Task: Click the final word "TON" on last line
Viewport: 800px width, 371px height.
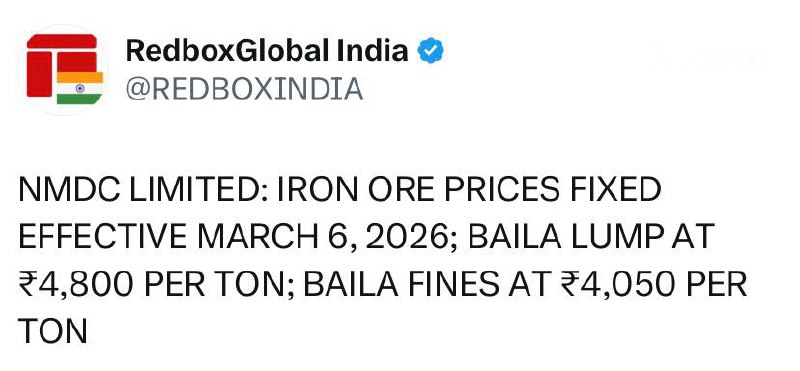Action: click(53, 332)
